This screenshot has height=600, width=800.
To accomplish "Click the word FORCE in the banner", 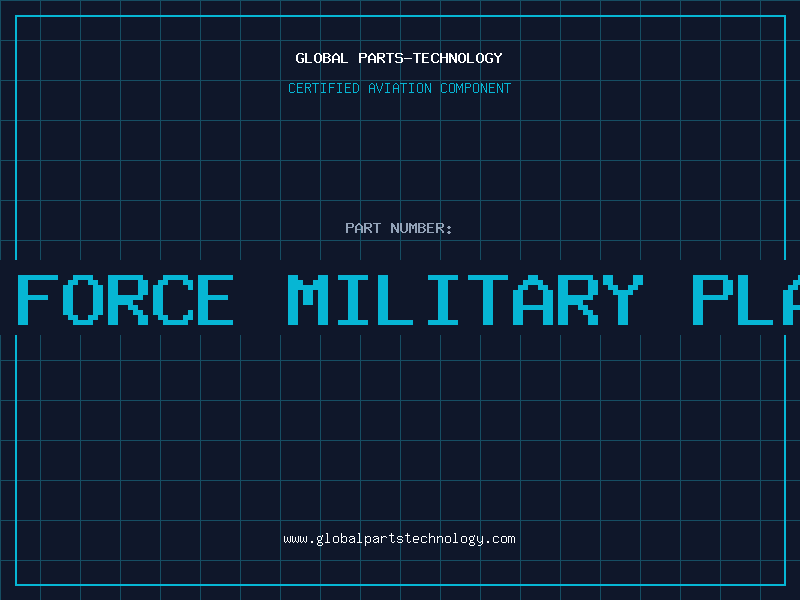I will click(x=126, y=299).
